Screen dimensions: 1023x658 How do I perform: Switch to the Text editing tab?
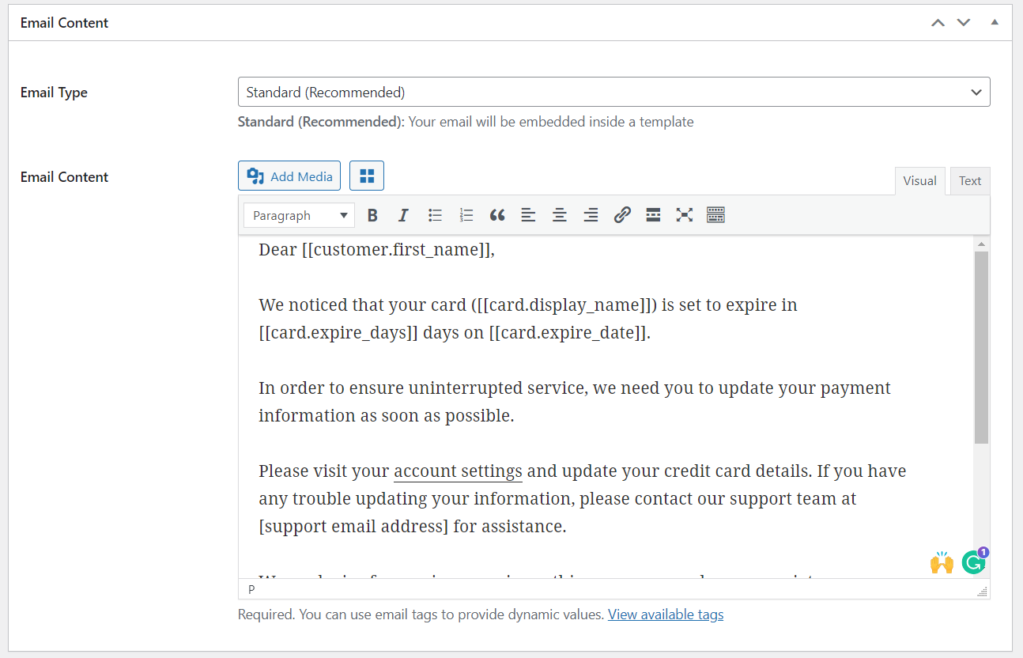coord(969,180)
